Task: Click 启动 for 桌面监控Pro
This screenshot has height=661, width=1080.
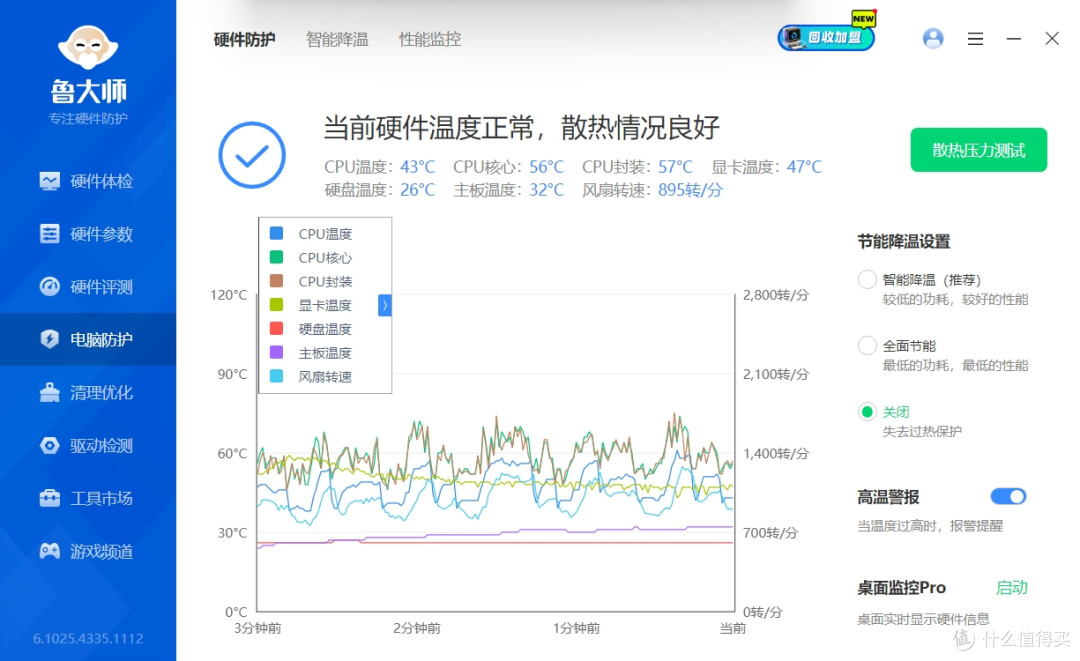Action: [x=1012, y=587]
